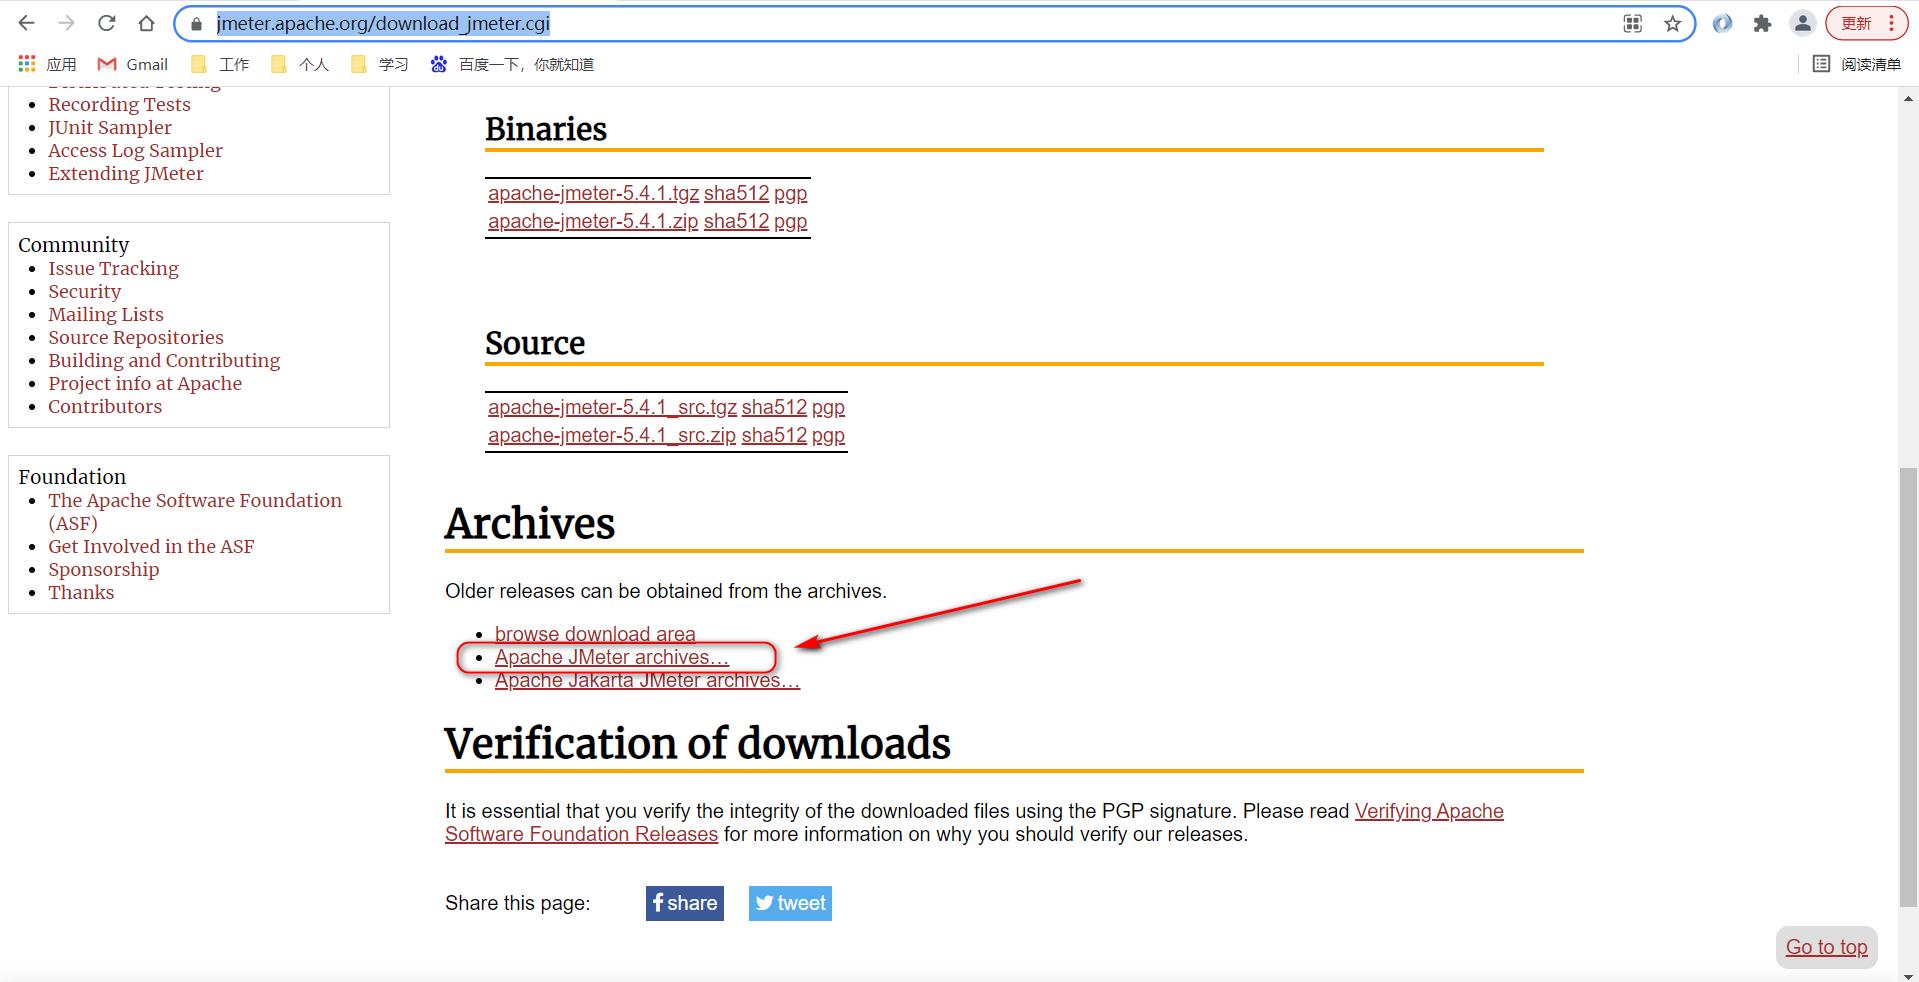The width and height of the screenshot is (1919, 982).
Task: Download apache-jmeter-5.4.1.tgz binary
Action: tap(593, 193)
